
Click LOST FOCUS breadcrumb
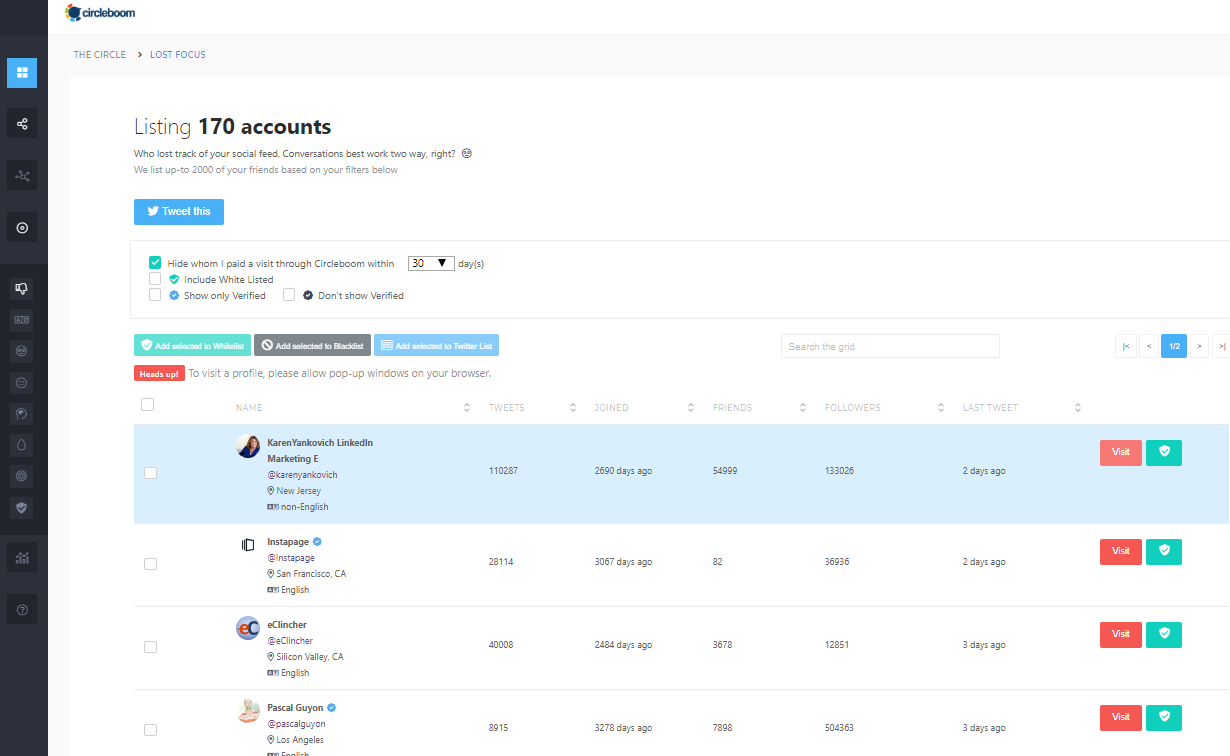click(178, 55)
